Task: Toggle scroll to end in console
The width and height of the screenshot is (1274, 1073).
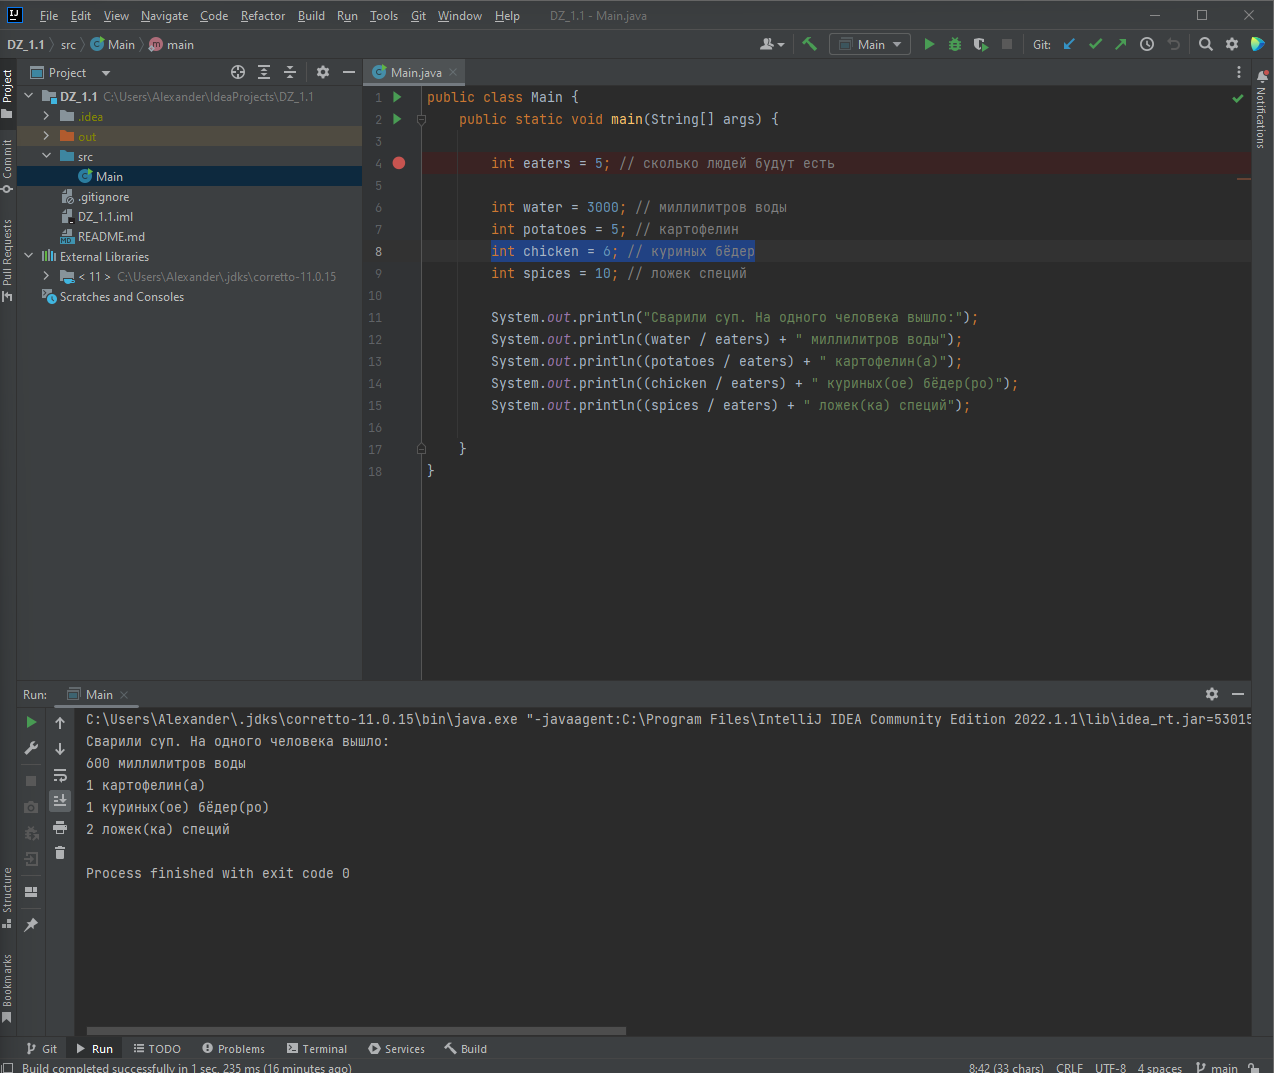Action: click(x=60, y=801)
